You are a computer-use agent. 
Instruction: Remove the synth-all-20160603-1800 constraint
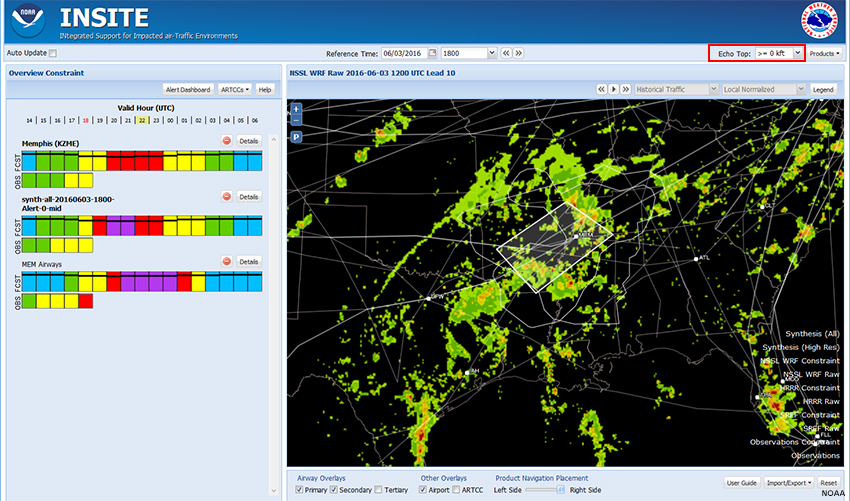227,197
